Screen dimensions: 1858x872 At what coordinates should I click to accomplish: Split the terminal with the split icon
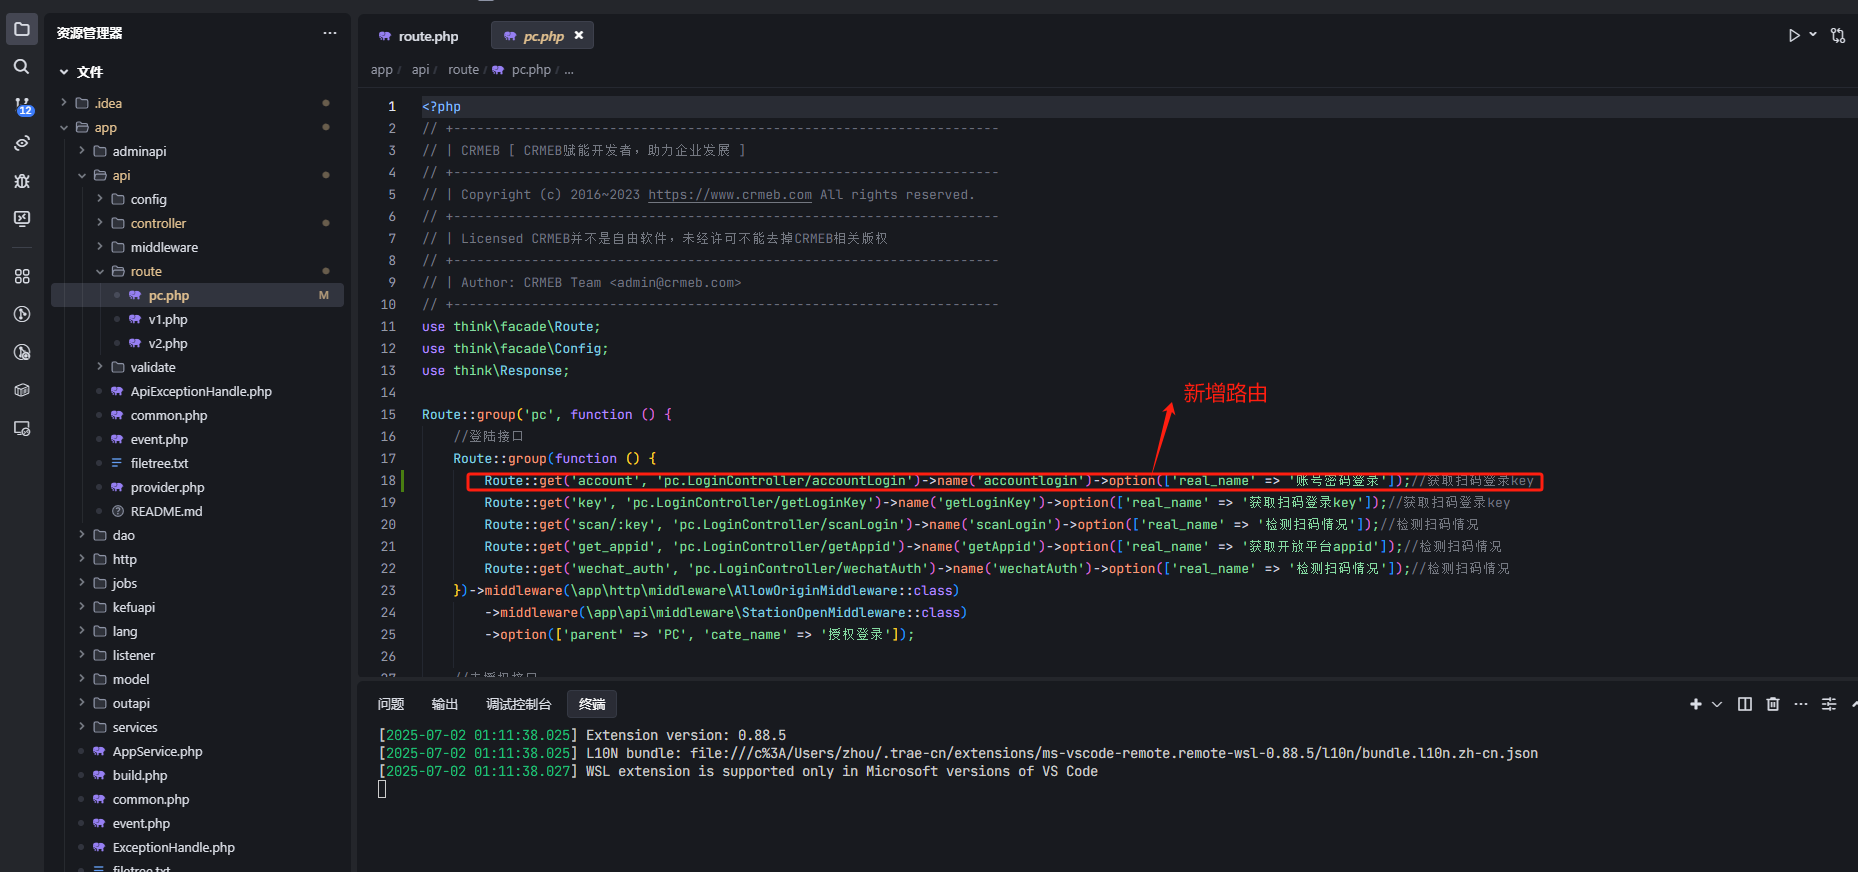pyautogui.click(x=1745, y=704)
